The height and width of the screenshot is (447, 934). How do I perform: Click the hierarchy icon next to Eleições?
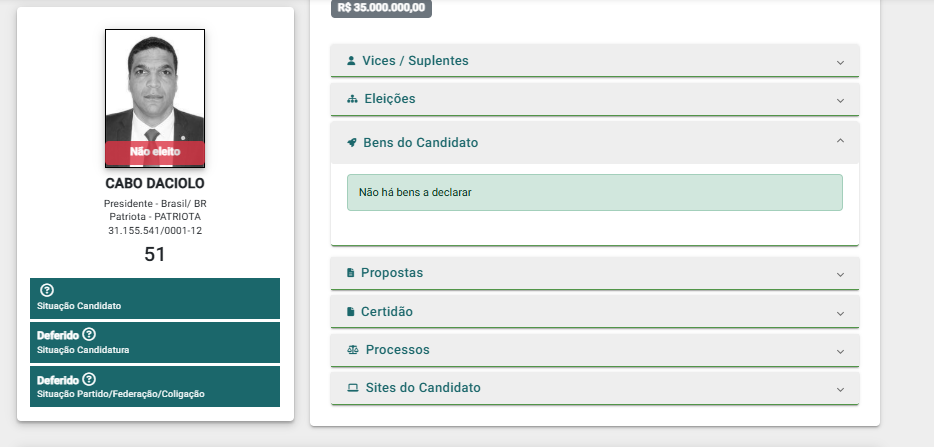(352, 99)
